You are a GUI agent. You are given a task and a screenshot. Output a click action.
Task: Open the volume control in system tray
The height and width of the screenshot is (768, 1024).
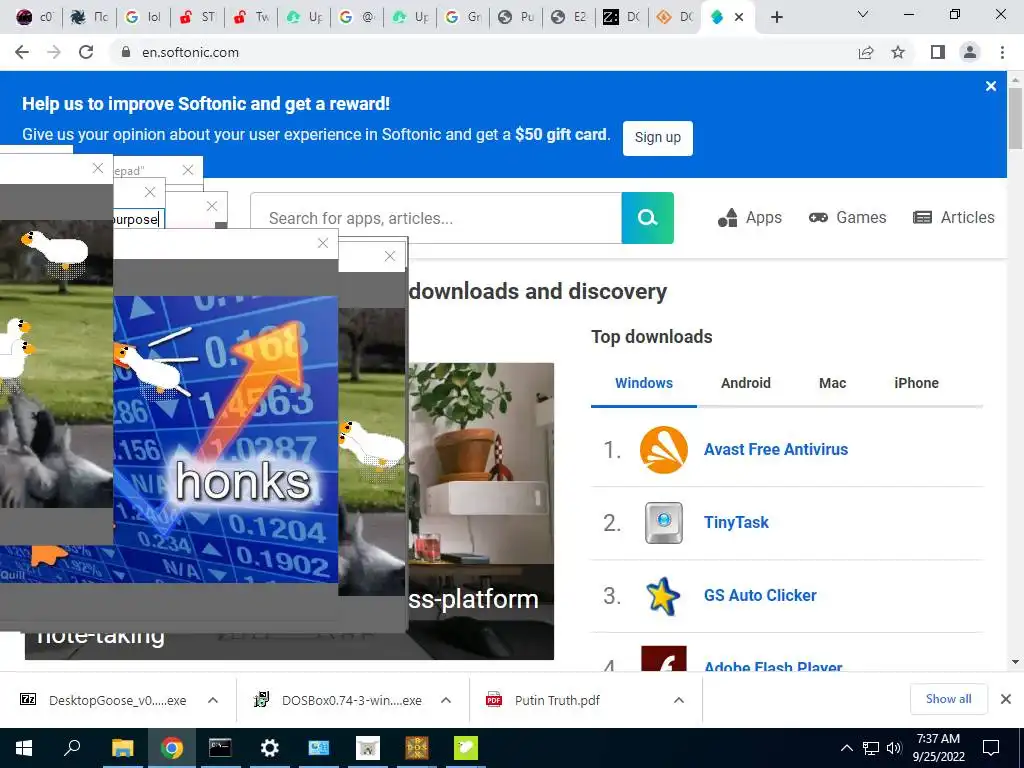(x=894, y=748)
